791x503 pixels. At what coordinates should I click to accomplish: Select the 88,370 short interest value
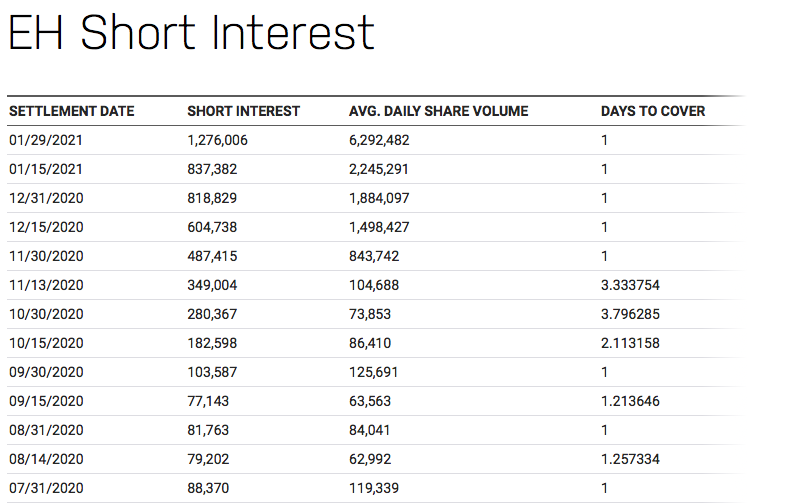[x=208, y=488]
